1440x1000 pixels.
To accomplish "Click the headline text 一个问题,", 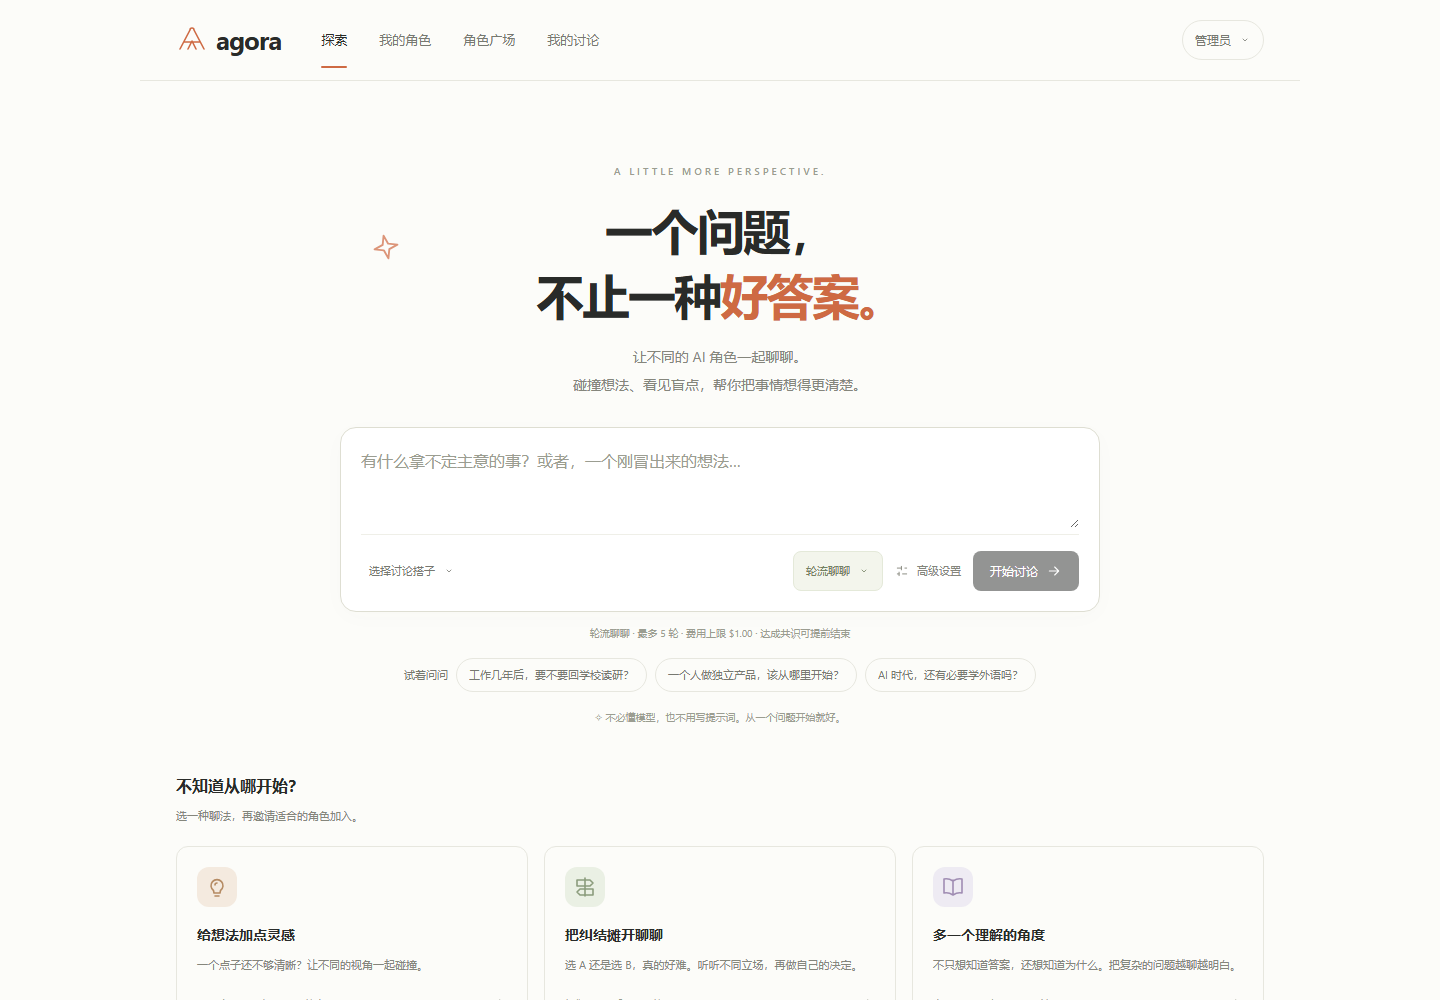I will click(706, 234).
